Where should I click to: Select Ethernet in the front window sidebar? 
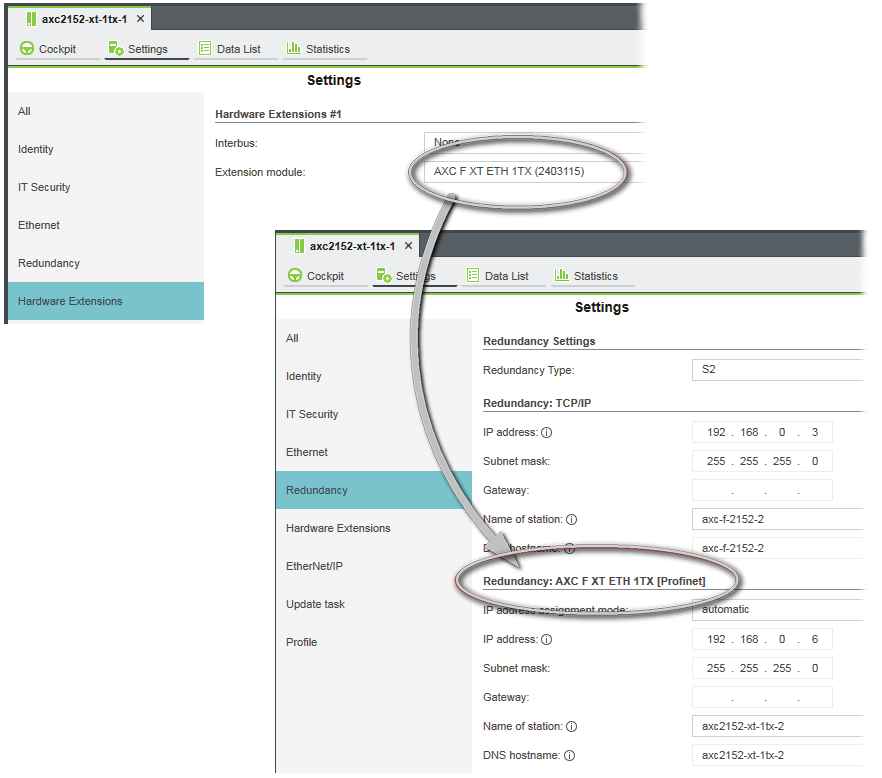pos(374,452)
